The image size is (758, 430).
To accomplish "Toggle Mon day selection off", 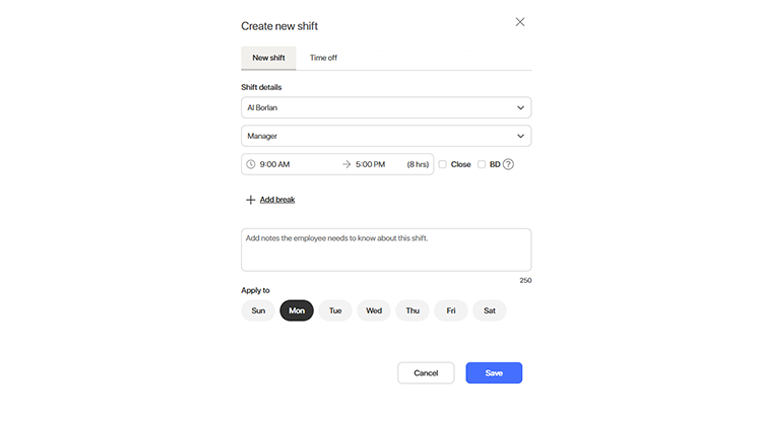I will pyautogui.click(x=296, y=311).
